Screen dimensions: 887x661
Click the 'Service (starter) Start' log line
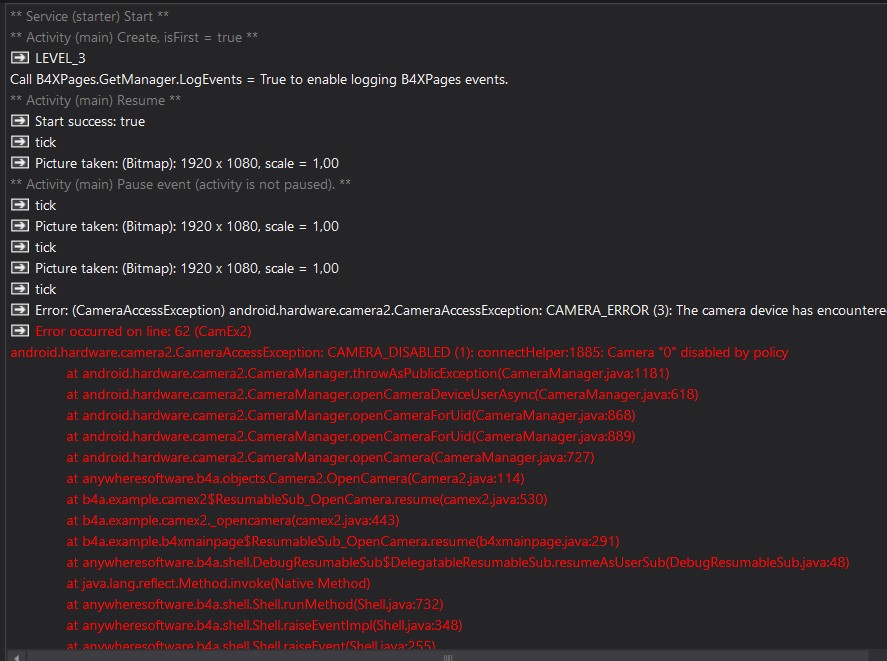point(88,16)
